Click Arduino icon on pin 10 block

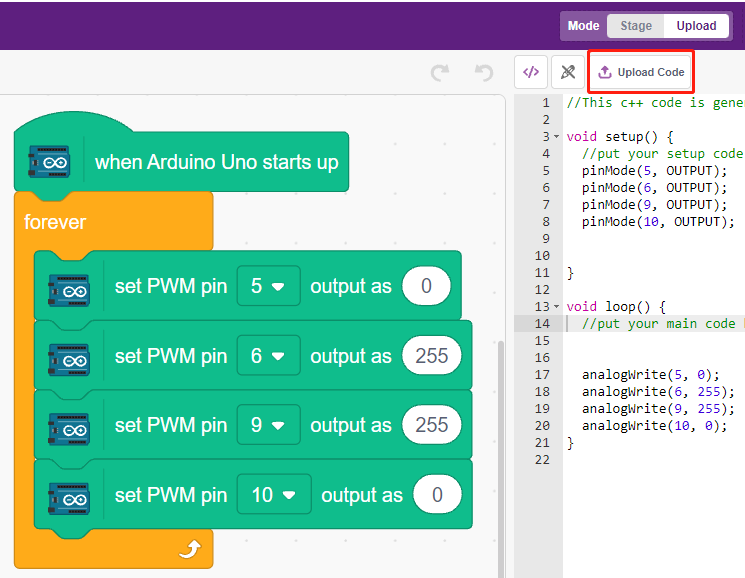point(69,499)
